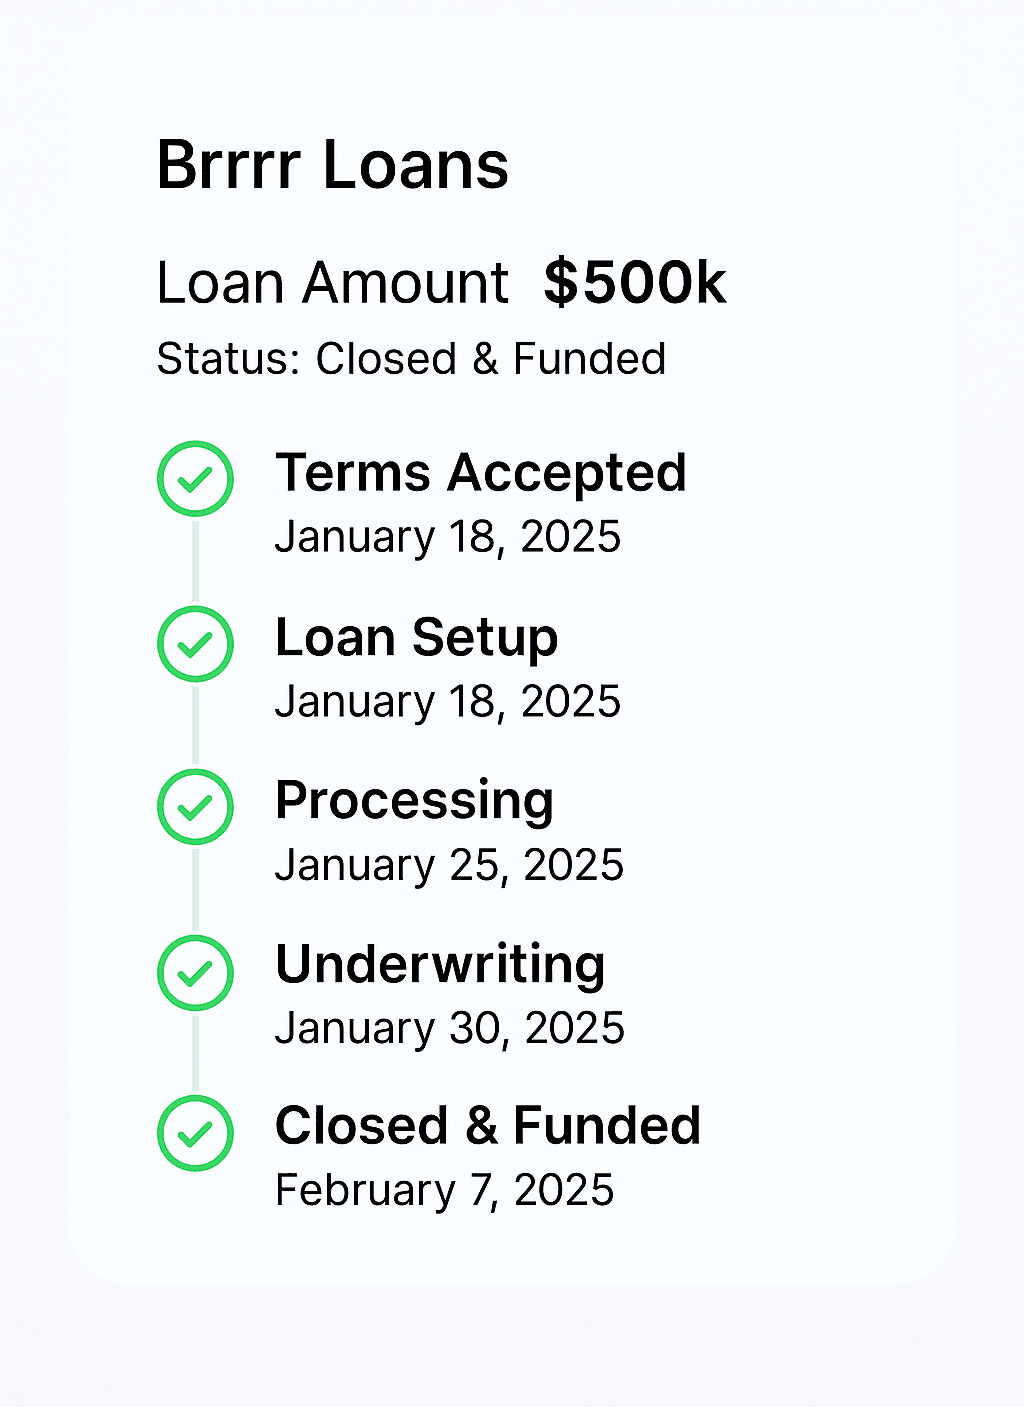Click the Terms Accepted date January 18, 2025

point(447,537)
